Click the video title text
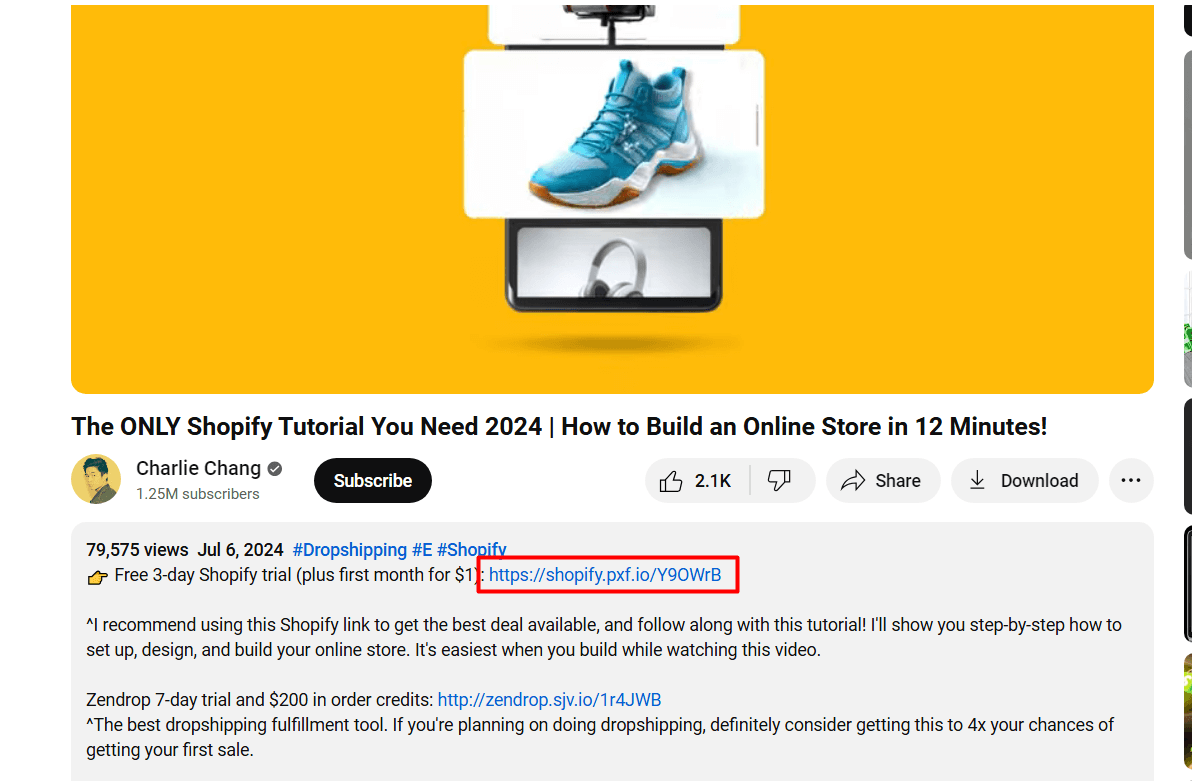Screen dimensions: 1192x781 pyautogui.click(x=559, y=427)
